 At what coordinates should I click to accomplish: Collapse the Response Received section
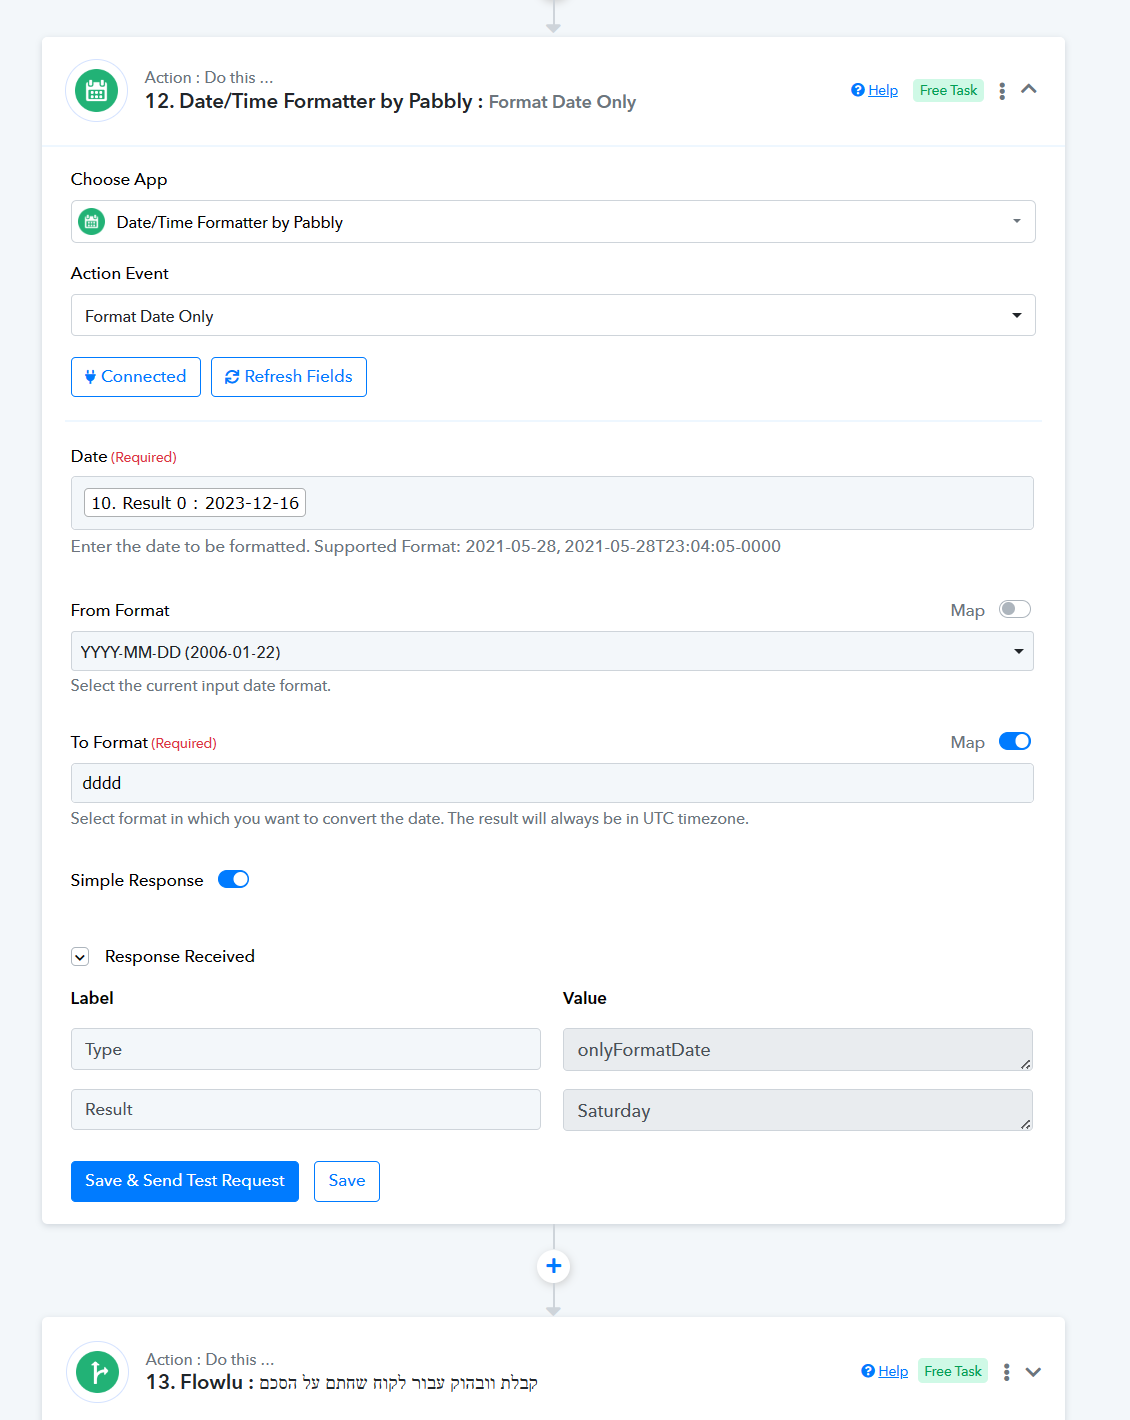(x=80, y=957)
